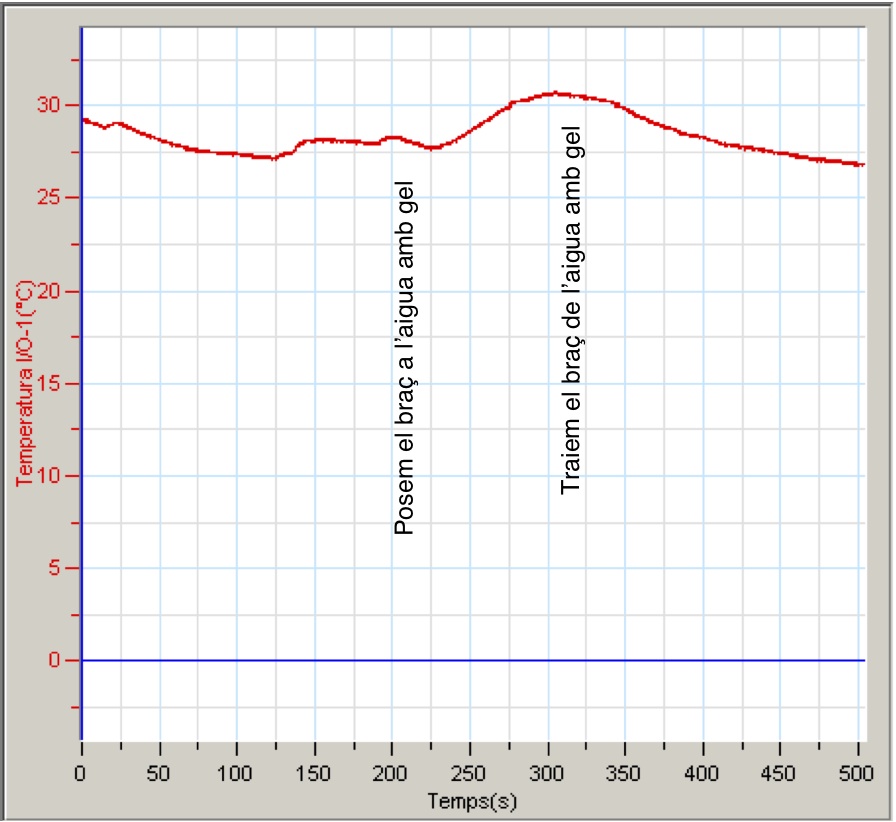Click the red curve's peak near 300 seconds
Image resolution: width=896 pixels, height=822 pixels.
[552, 93]
